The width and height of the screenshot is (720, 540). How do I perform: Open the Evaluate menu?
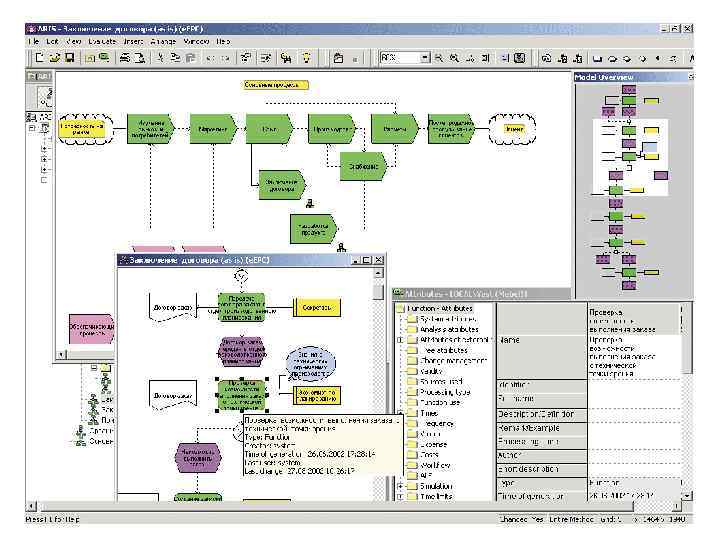point(102,41)
